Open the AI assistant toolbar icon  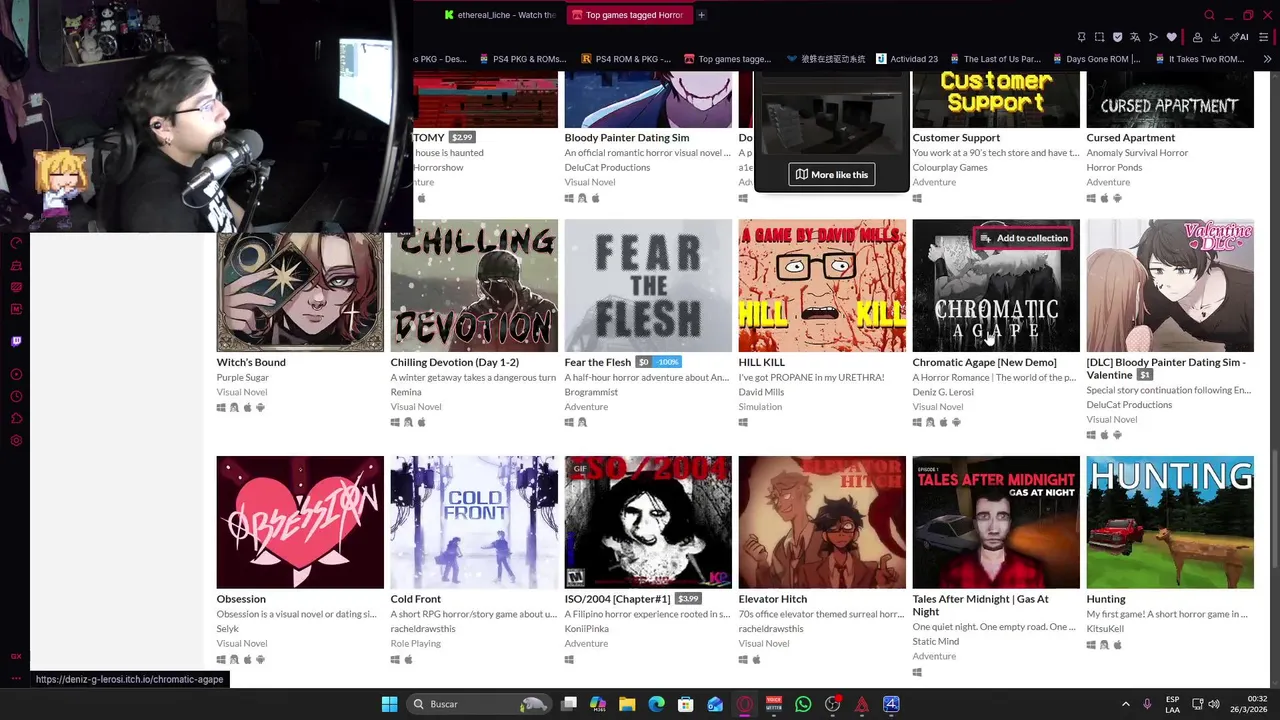point(1239,37)
